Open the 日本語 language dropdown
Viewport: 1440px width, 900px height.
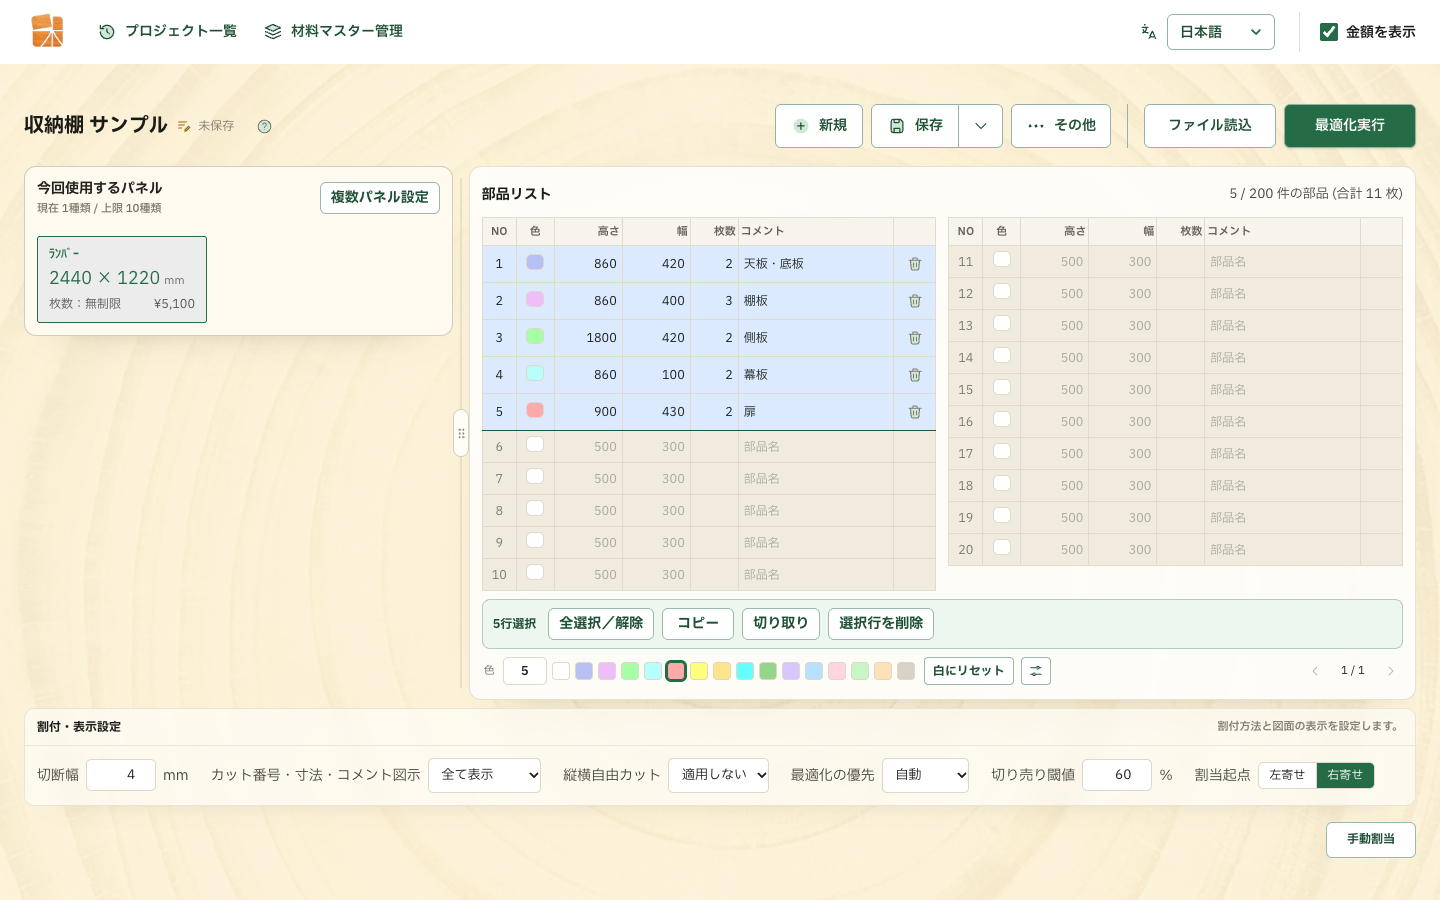pyautogui.click(x=1221, y=32)
